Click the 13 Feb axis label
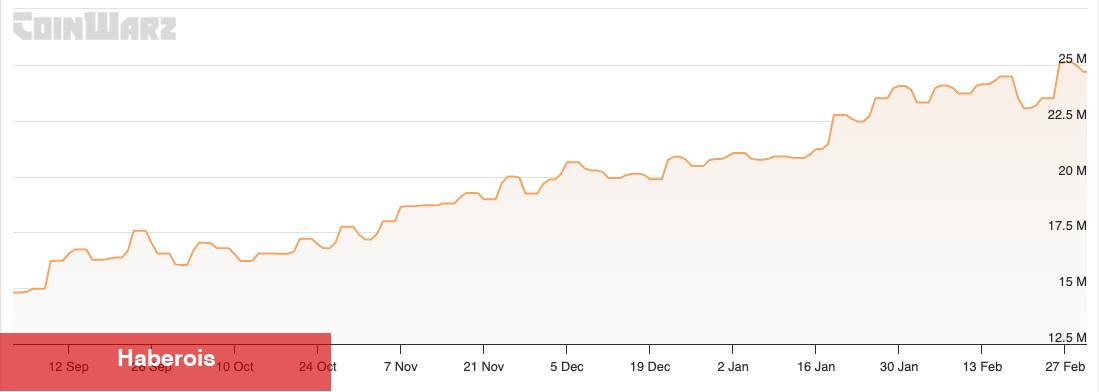Image resolution: width=1099 pixels, height=392 pixels. pos(981,367)
